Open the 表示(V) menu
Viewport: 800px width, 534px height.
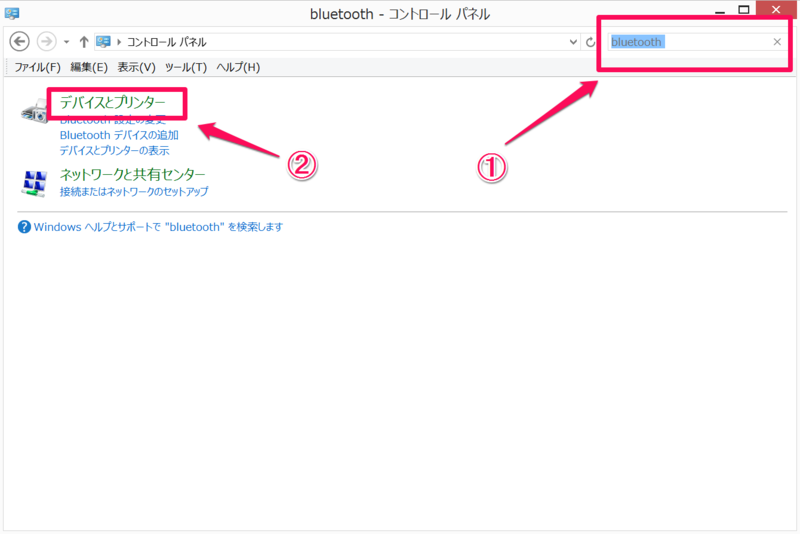coord(136,67)
